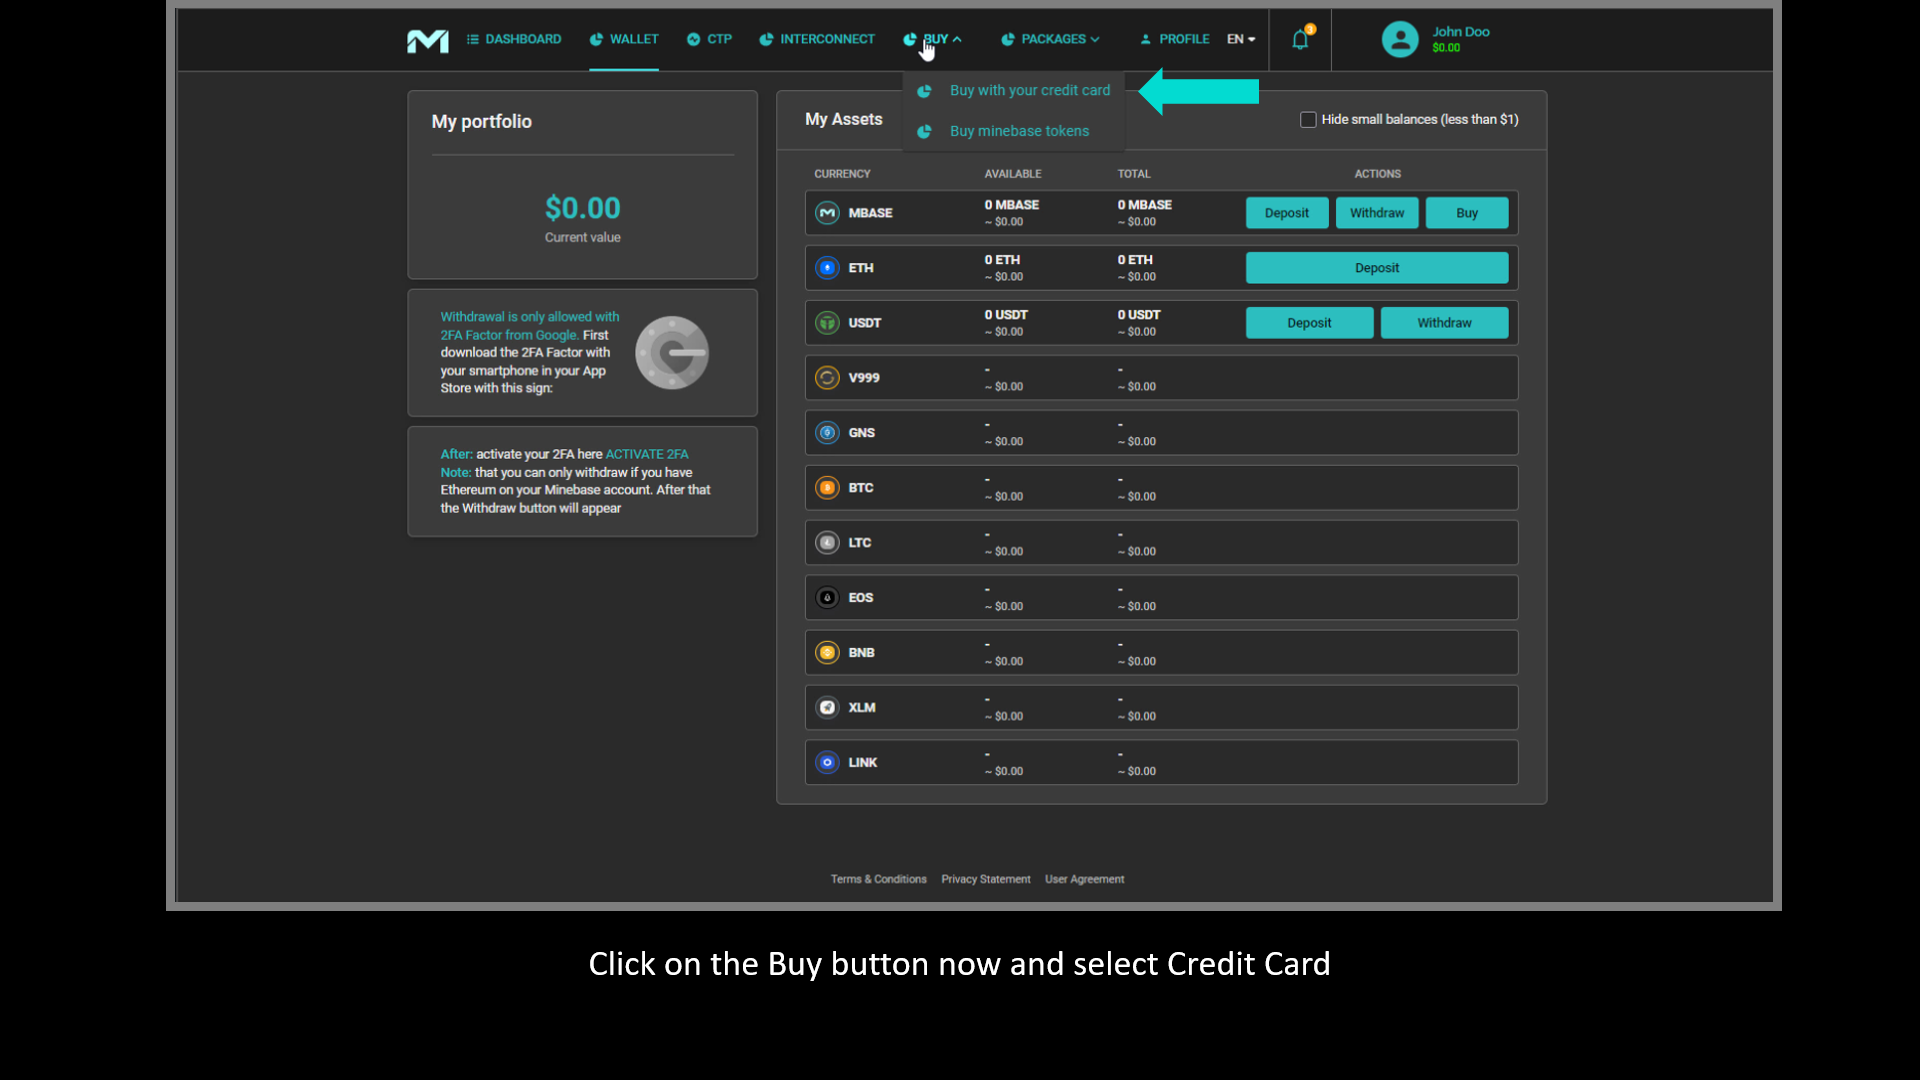
Task: Click the BTC coin icon
Action: tap(827, 488)
